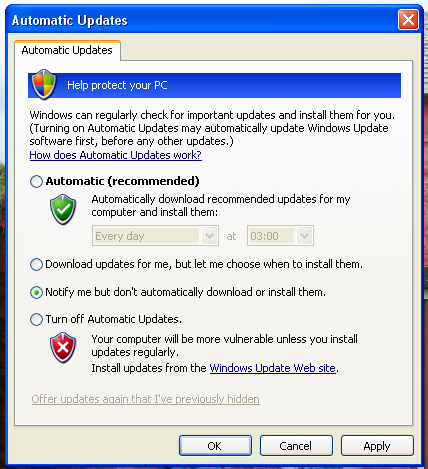The width and height of the screenshot is (428, 469).
Task: Click Offer updates again that I've previously hidden
Action: point(145,399)
